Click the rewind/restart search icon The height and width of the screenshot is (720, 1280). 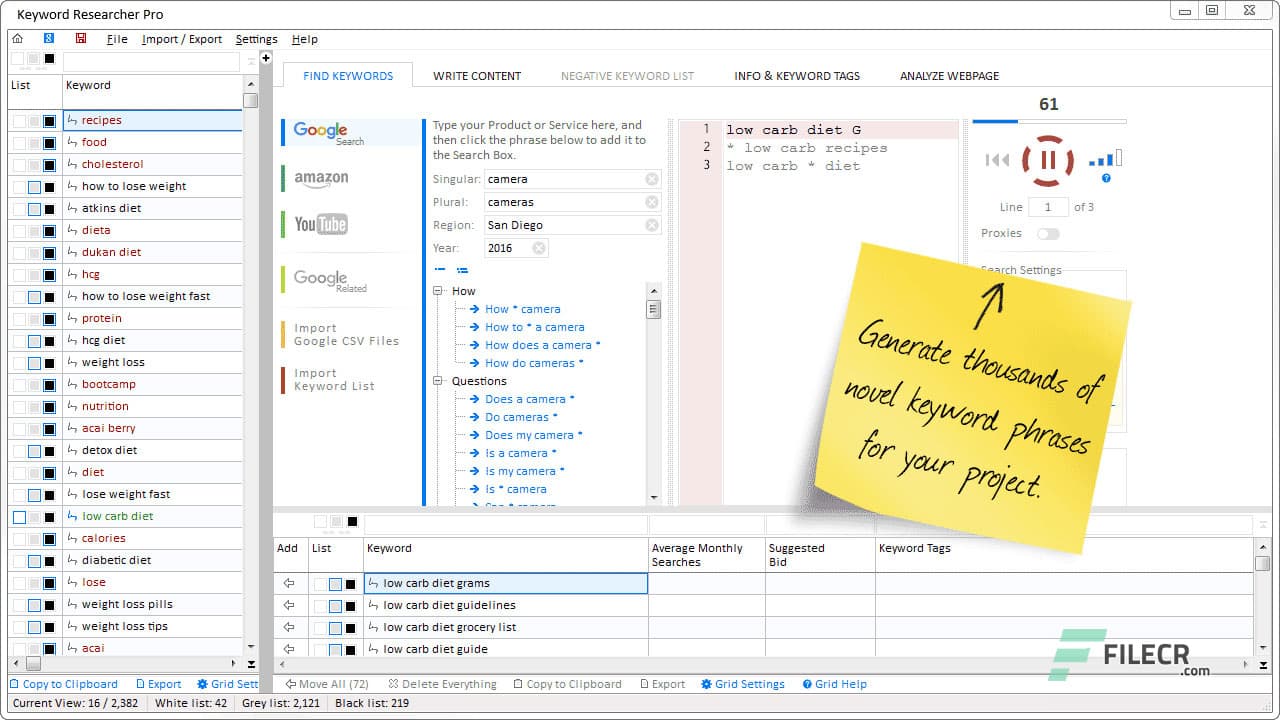pyautogui.click(x=995, y=160)
